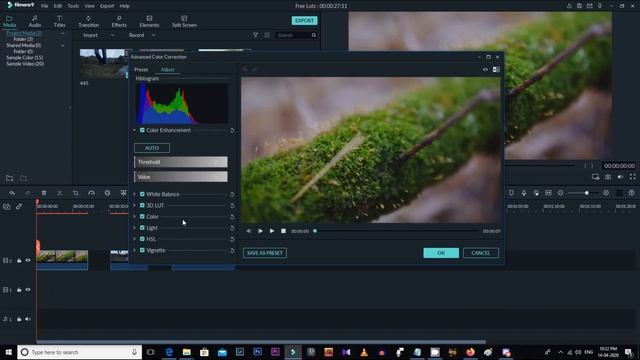Step to previous frame in color preview
Image resolution: width=640 pixels, height=360 pixels.
(249, 231)
